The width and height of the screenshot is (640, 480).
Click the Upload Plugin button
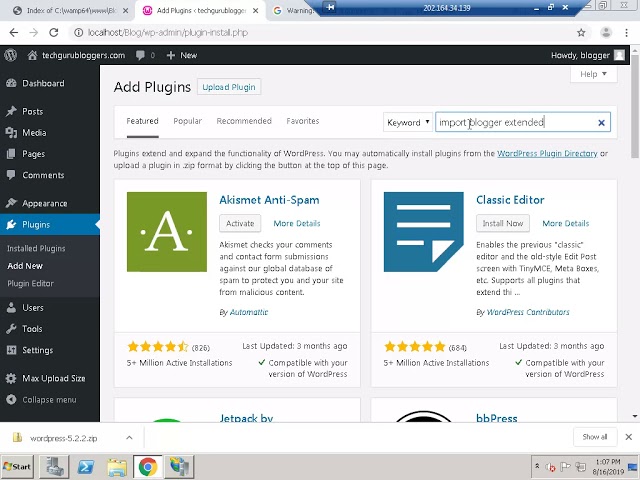(x=229, y=87)
